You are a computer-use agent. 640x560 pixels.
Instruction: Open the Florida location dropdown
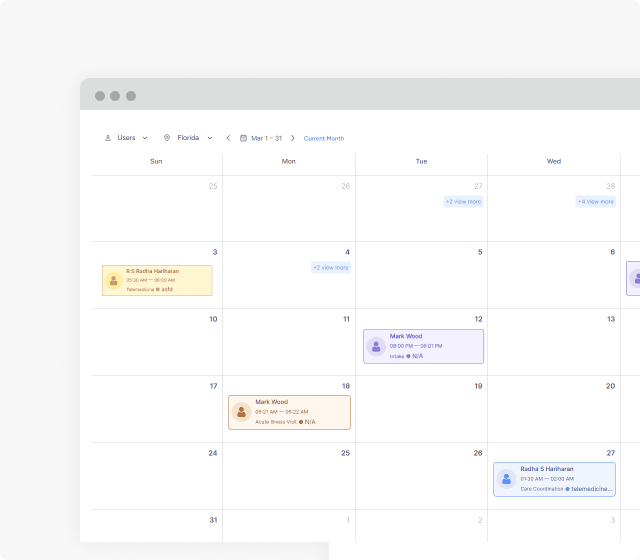[x=210, y=138]
